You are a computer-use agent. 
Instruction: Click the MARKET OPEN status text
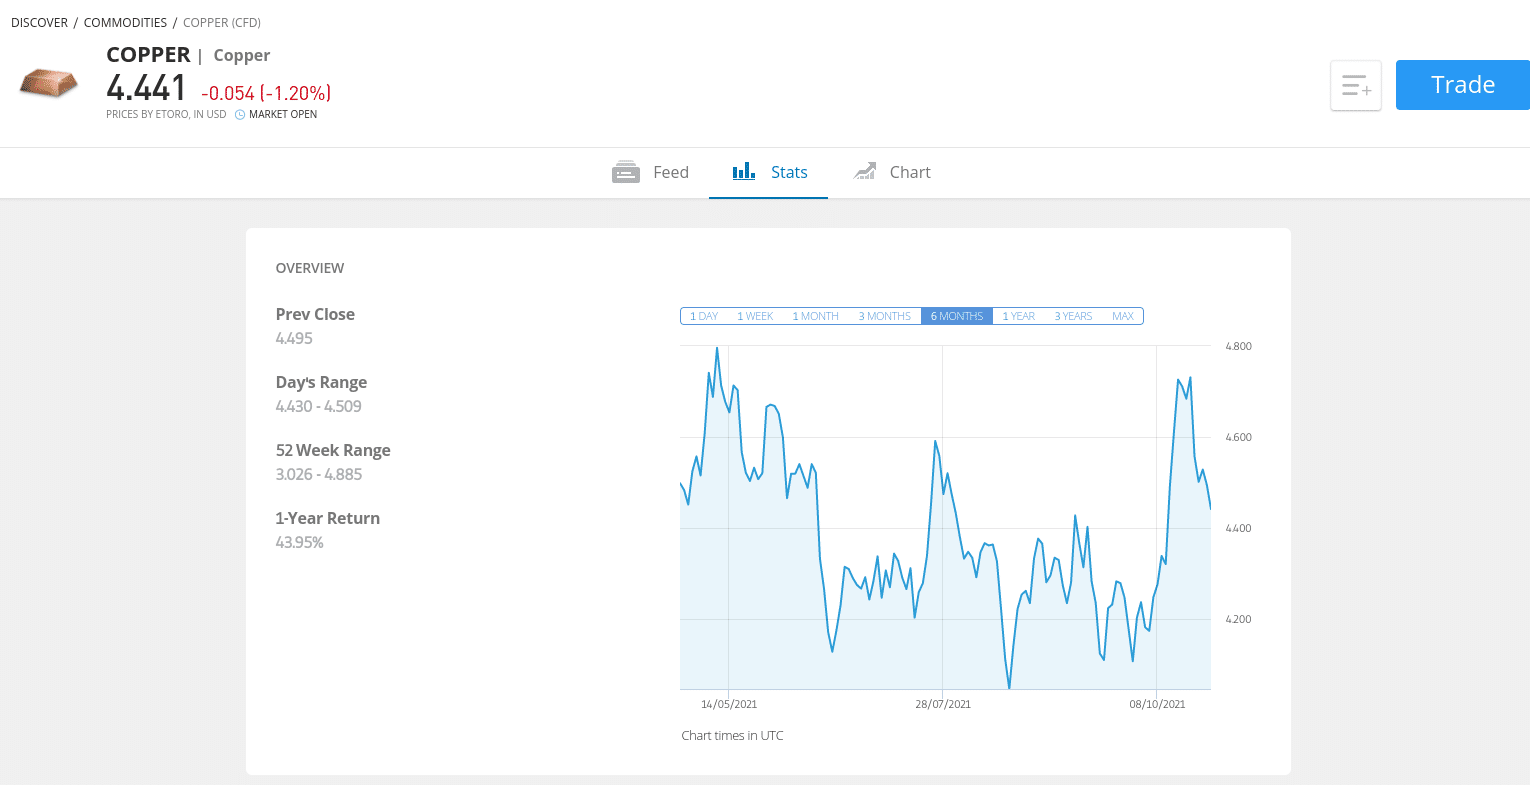coord(283,115)
